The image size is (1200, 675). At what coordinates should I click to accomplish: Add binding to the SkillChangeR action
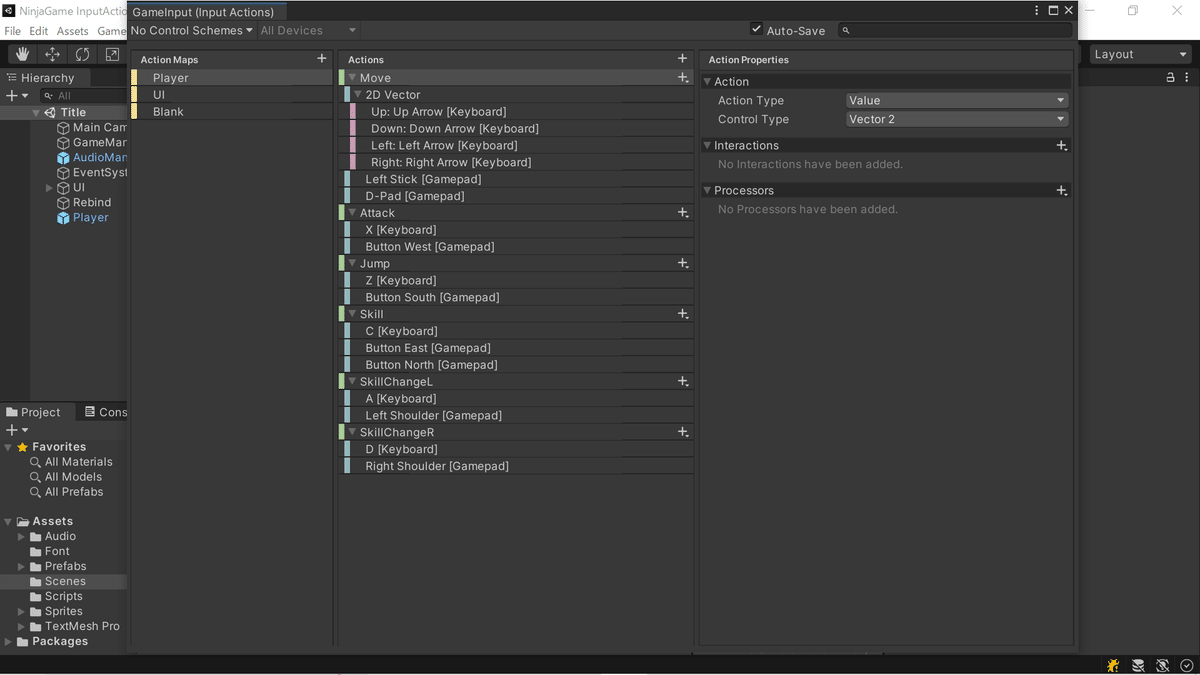click(683, 432)
